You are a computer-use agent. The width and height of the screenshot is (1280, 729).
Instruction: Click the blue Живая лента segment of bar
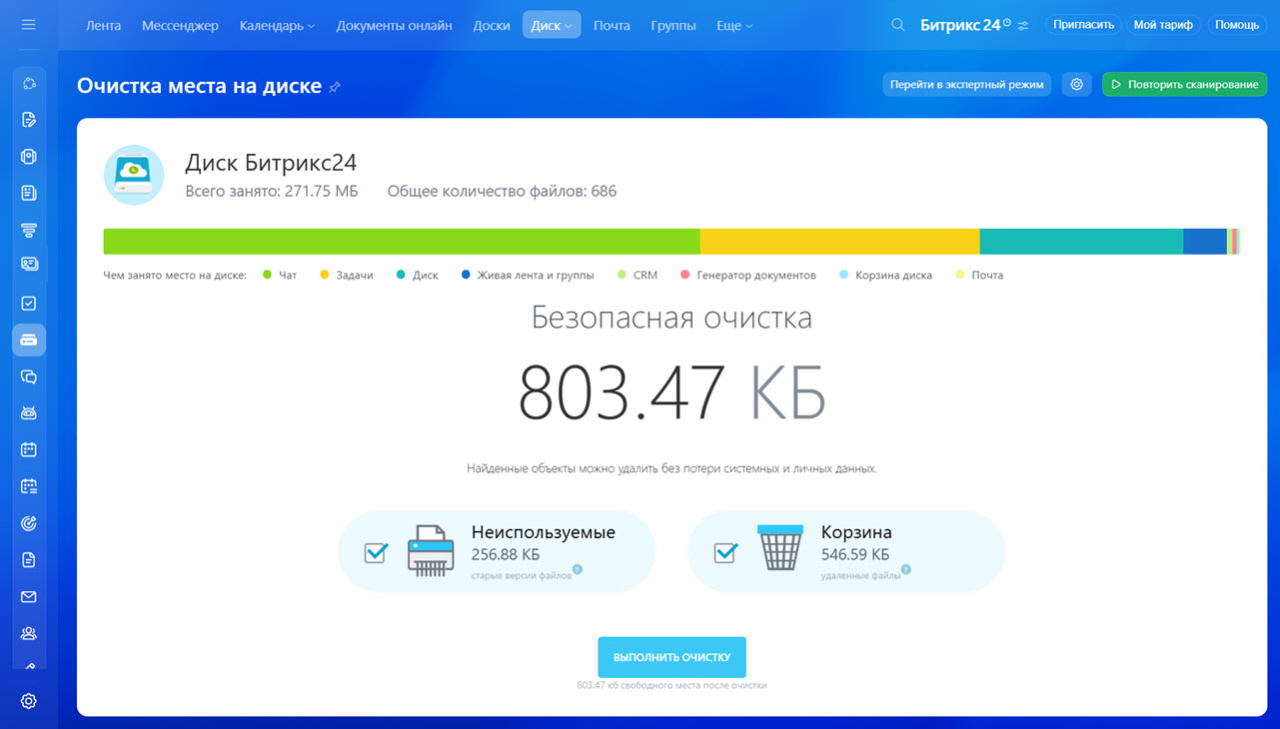coord(1205,241)
